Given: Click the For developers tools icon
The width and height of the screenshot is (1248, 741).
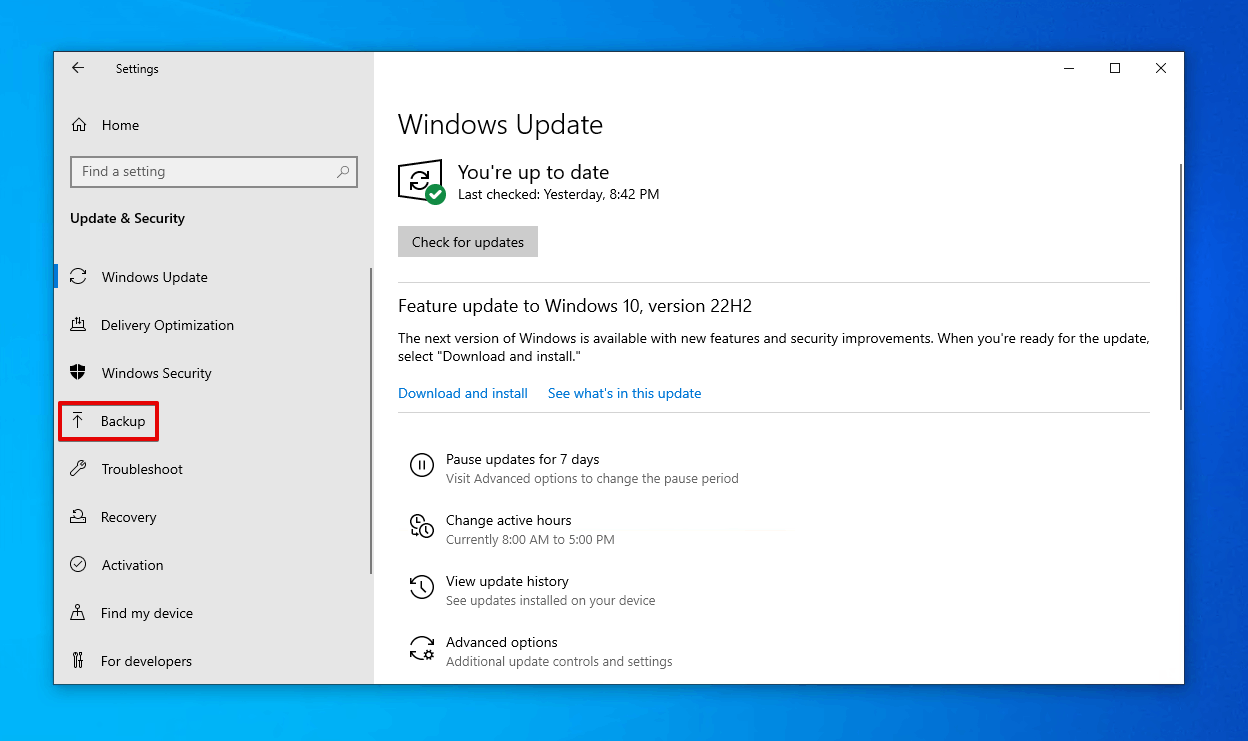Looking at the screenshot, I should click(78, 661).
